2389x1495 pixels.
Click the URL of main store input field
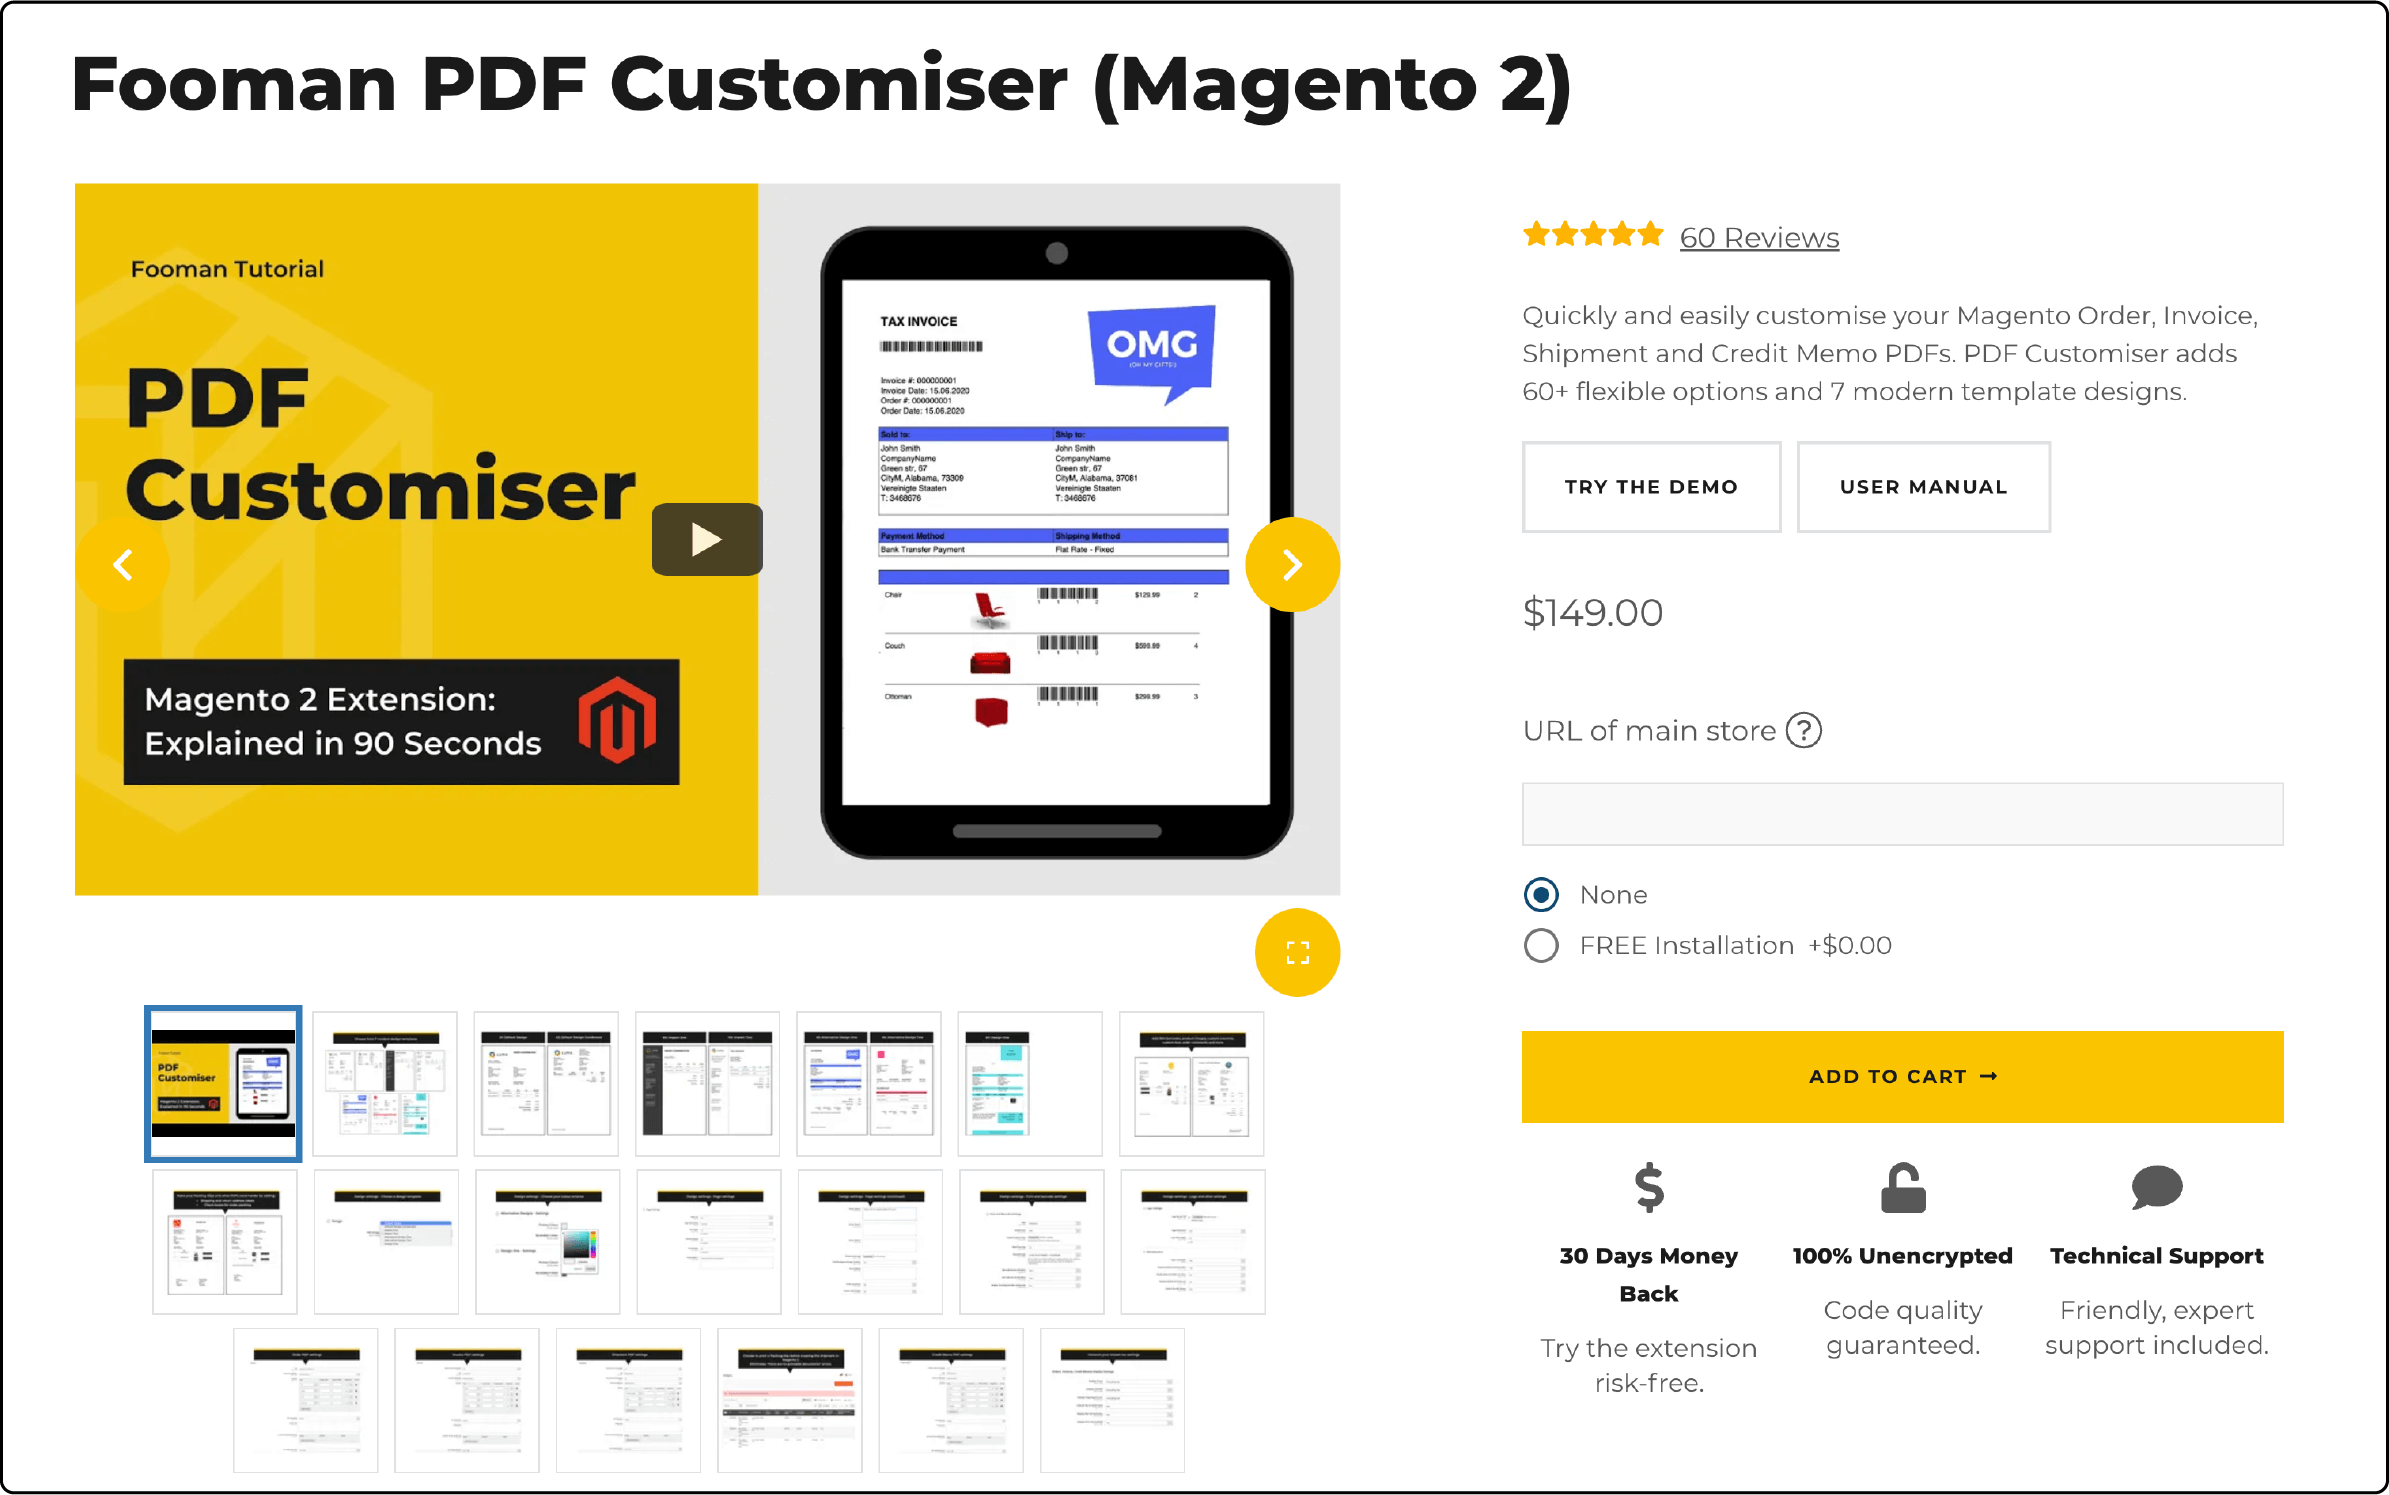tap(1903, 810)
